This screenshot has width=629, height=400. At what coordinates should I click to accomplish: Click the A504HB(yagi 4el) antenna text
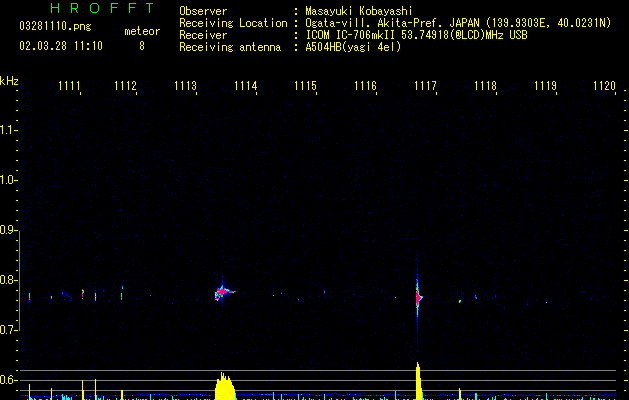tap(353, 47)
